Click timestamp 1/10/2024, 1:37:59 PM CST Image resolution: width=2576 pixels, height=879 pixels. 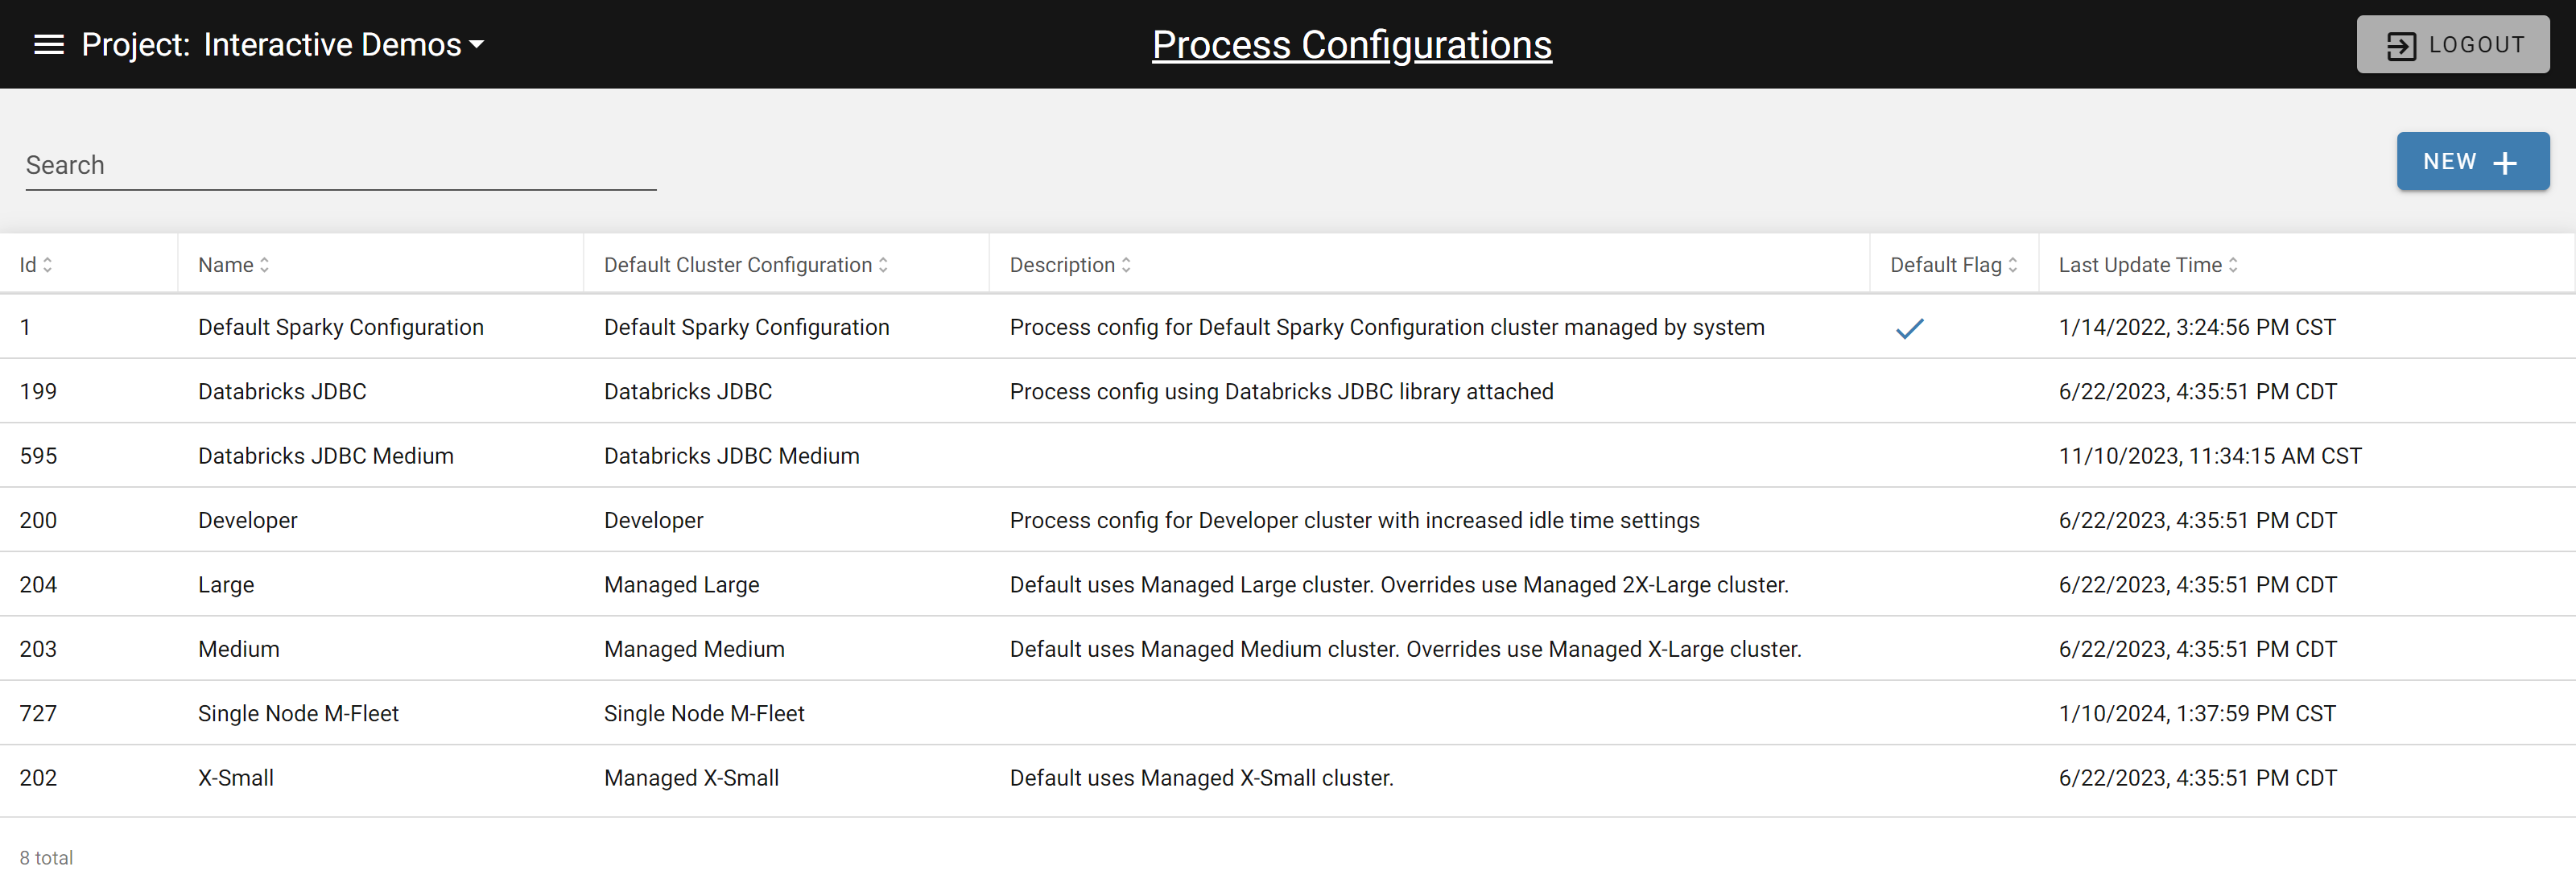click(2197, 713)
